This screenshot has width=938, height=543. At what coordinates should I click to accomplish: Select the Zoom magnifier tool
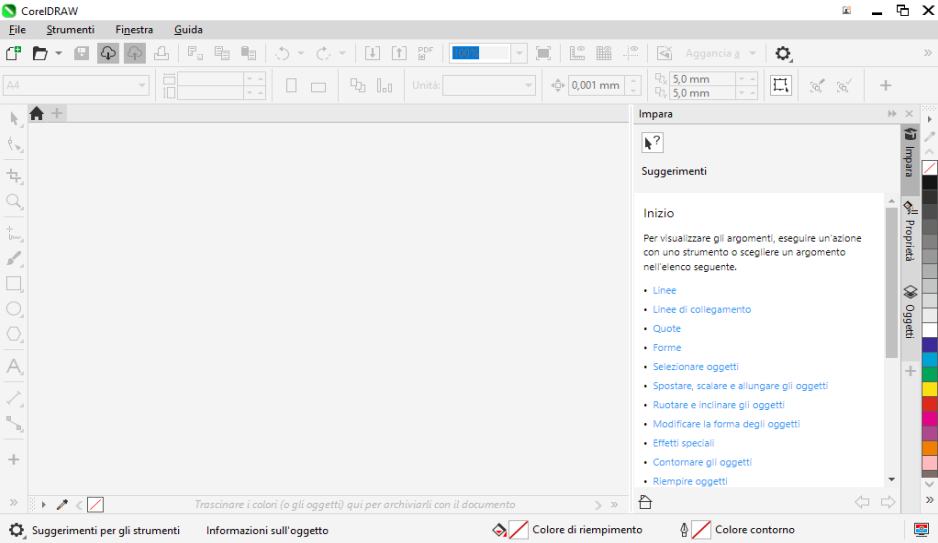(14, 202)
